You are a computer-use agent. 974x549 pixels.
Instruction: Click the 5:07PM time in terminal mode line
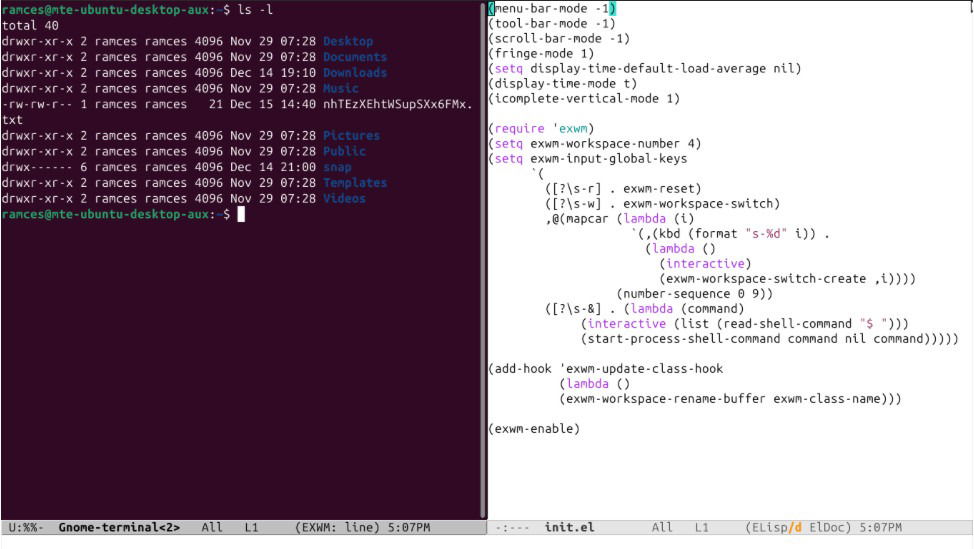pyautogui.click(x=409, y=527)
